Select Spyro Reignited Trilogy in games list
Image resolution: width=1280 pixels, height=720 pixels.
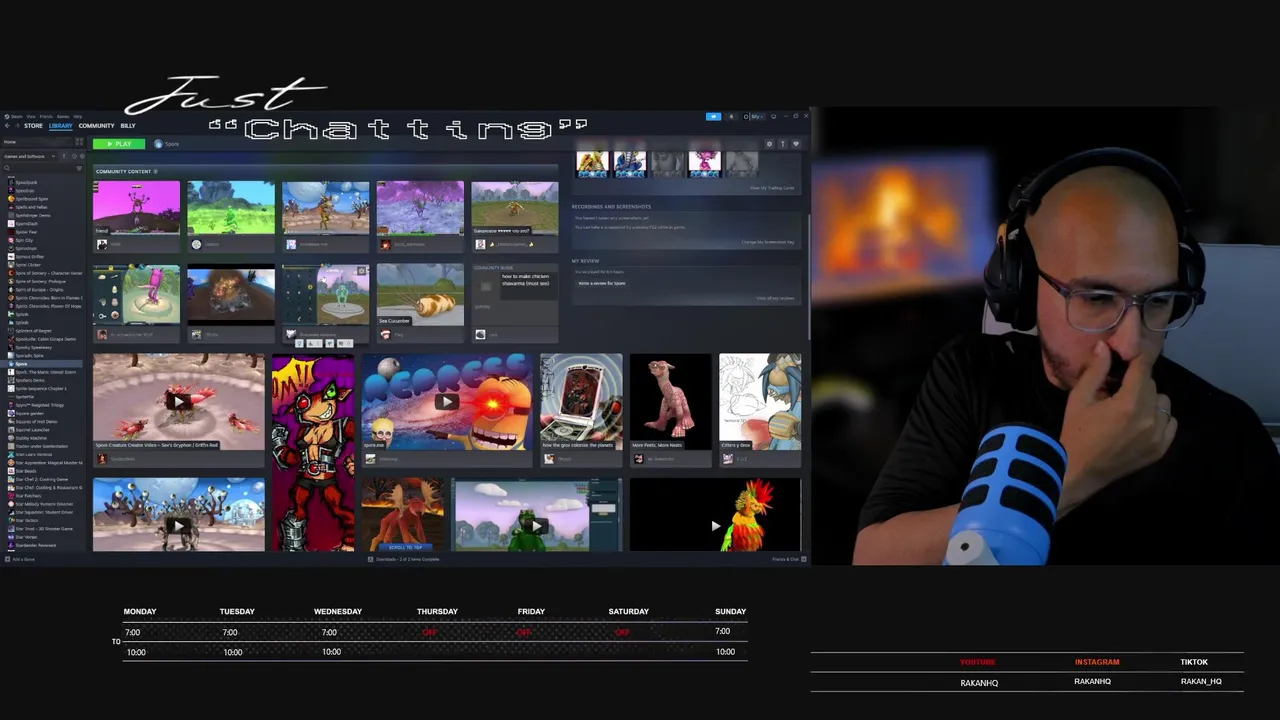tap(34, 405)
